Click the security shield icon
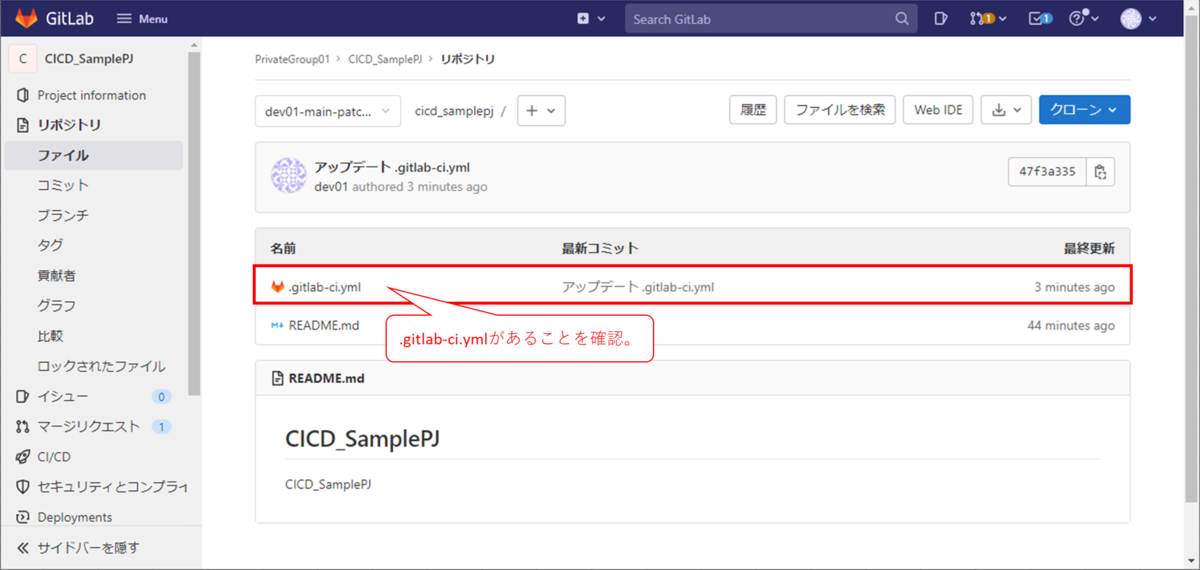This screenshot has width=1200, height=570. 22,487
